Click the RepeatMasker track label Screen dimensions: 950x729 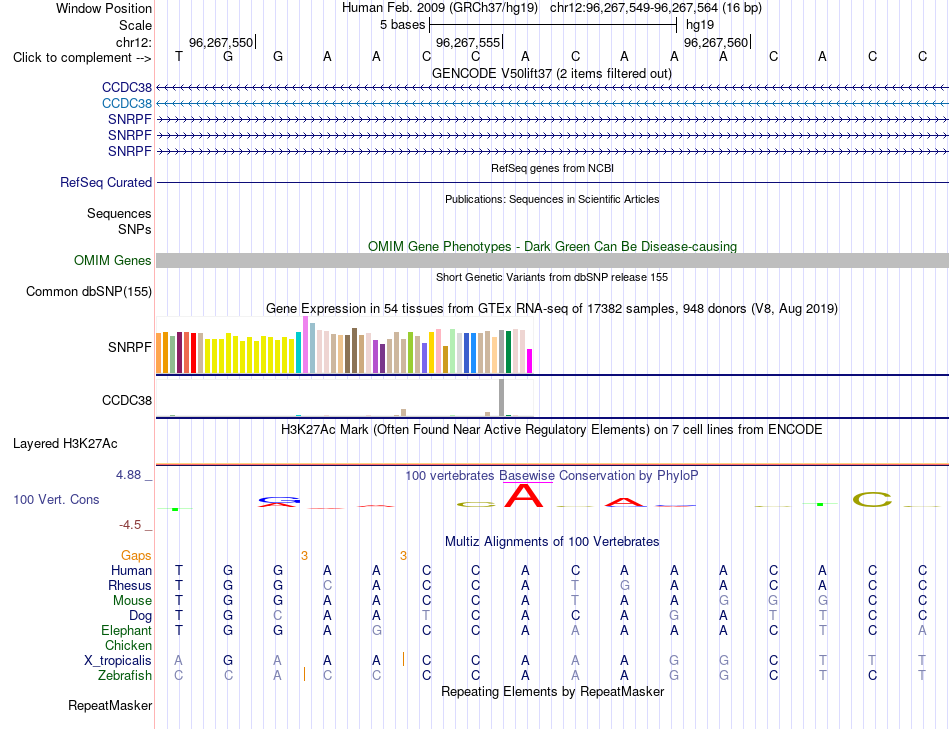(110, 705)
